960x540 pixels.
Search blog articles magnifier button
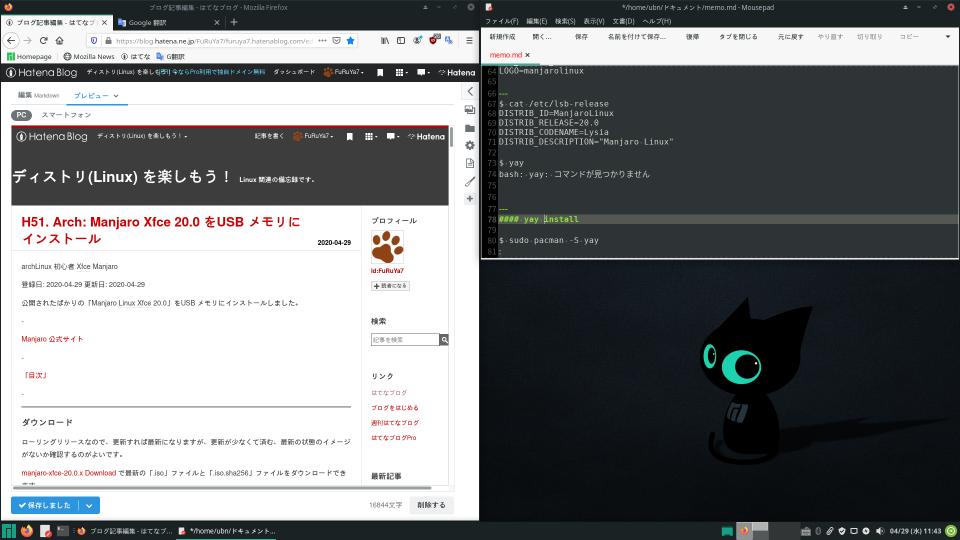[x=444, y=339]
